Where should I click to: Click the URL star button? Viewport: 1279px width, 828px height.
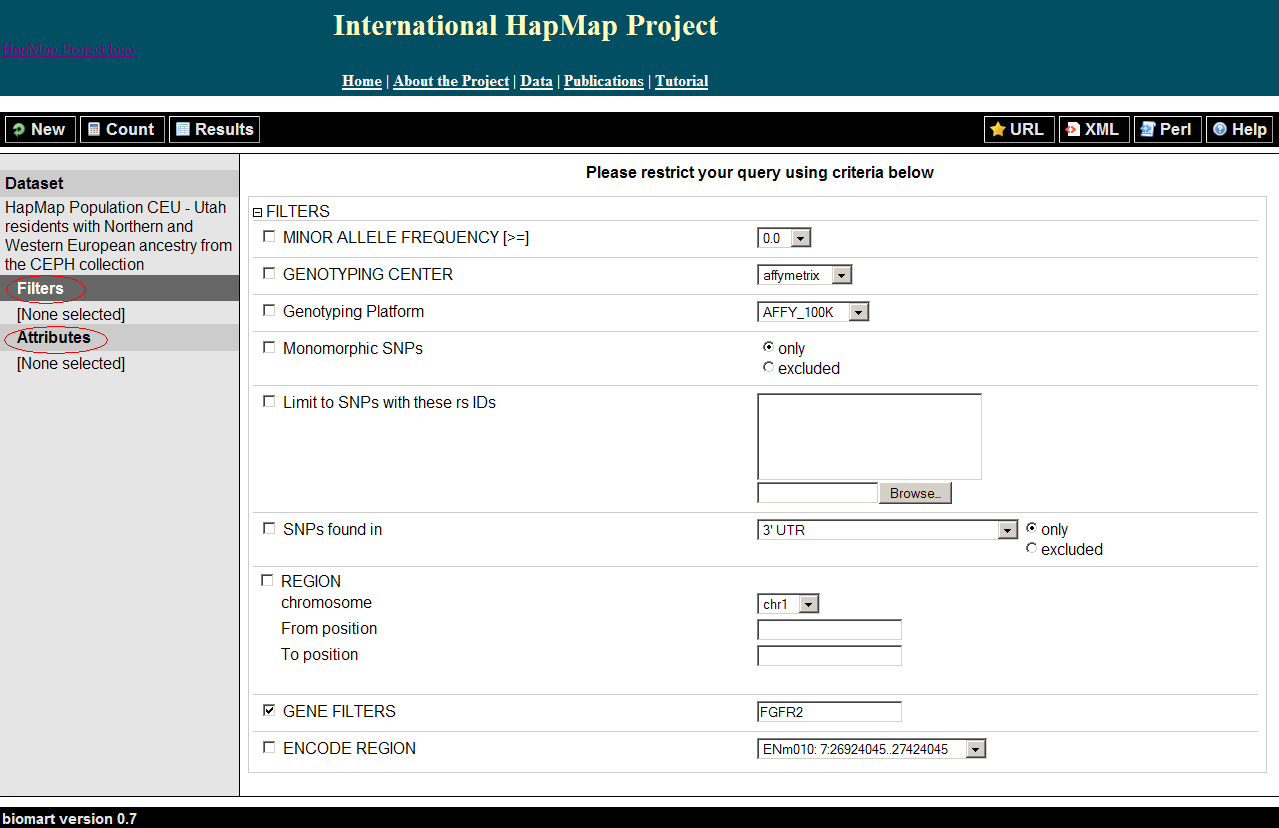(x=1019, y=129)
